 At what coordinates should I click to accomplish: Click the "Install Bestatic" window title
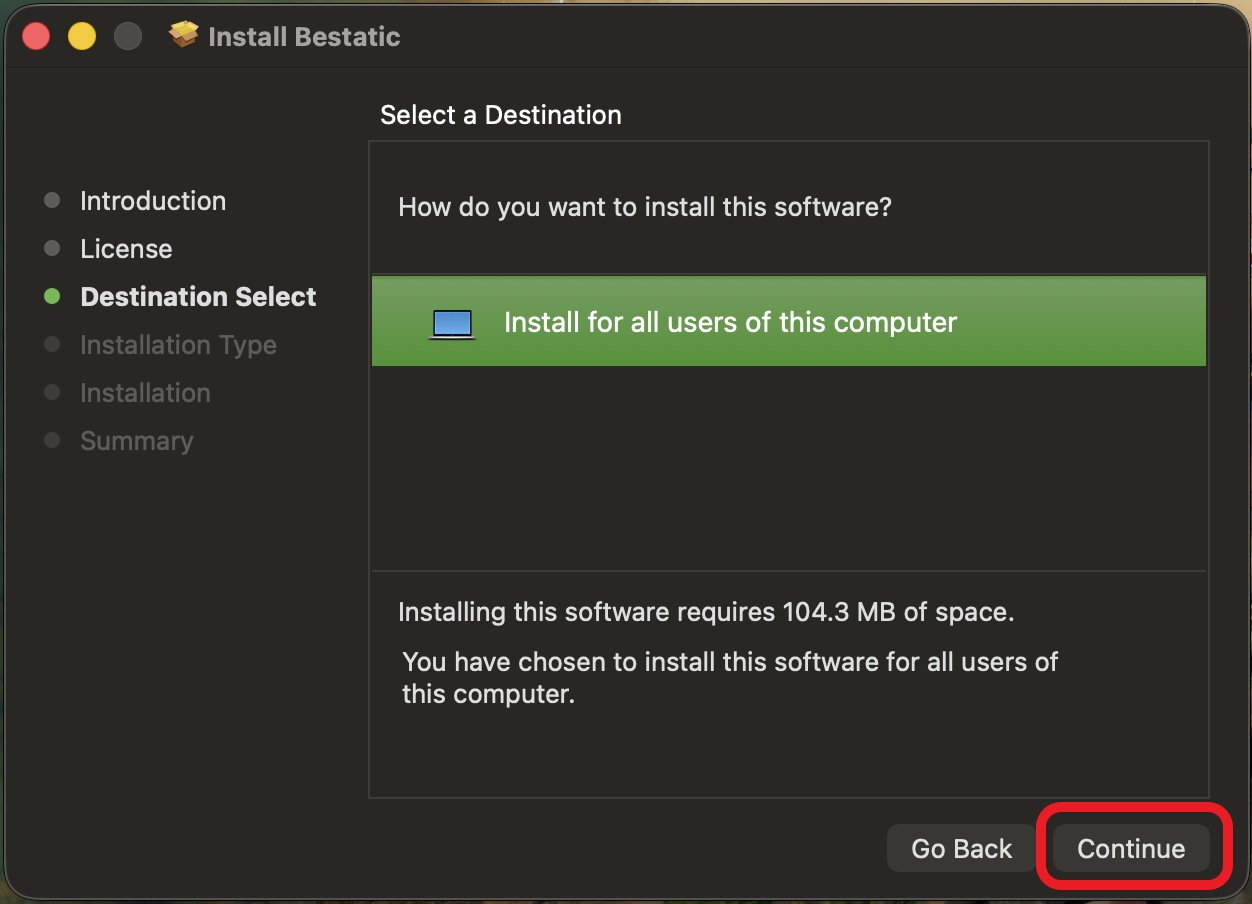(304, 37)
